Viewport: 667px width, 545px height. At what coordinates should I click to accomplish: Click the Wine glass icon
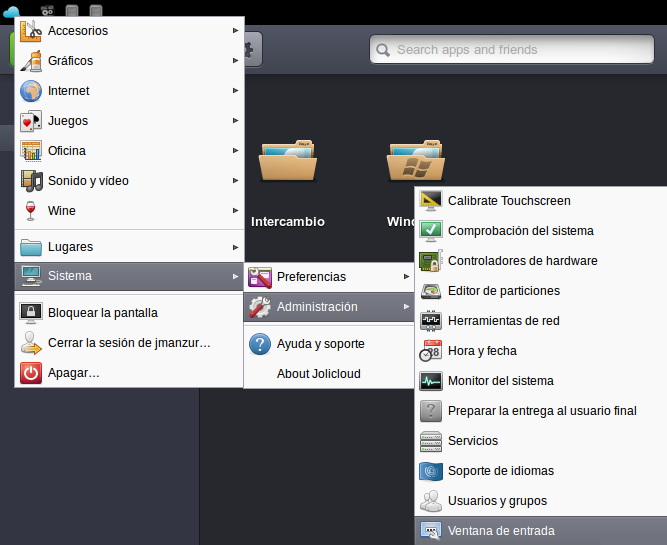pos(31,211)
